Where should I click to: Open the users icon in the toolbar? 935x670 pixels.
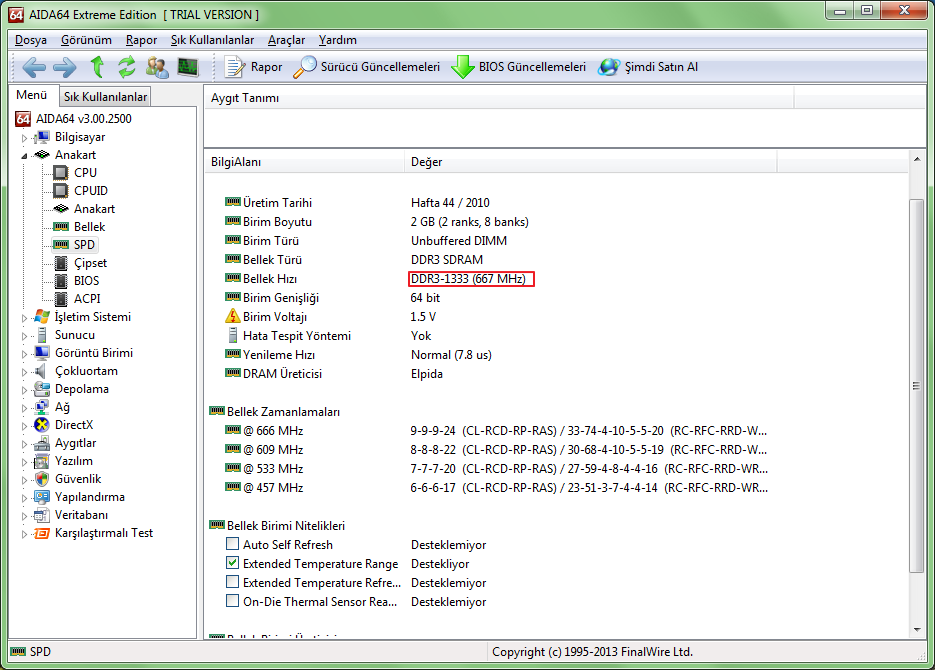click(157, 67)
